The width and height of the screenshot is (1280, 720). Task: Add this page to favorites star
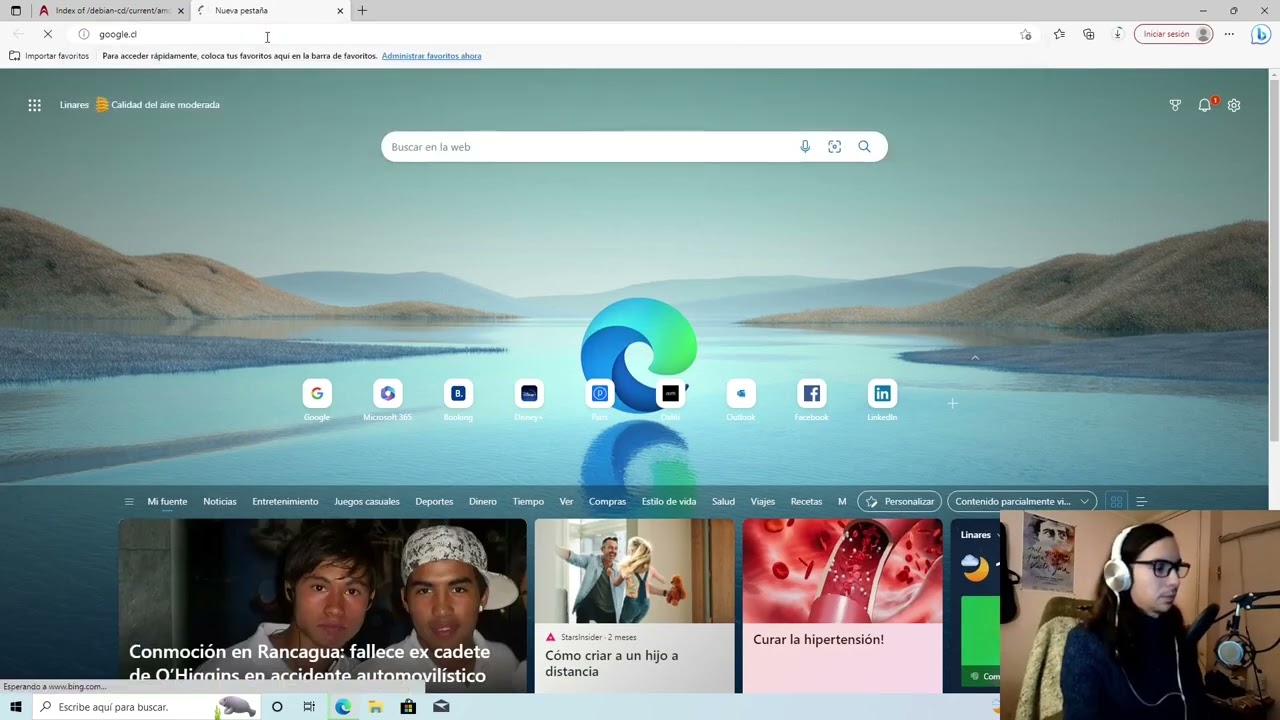pyautogui.click(x=1026, y=34)
